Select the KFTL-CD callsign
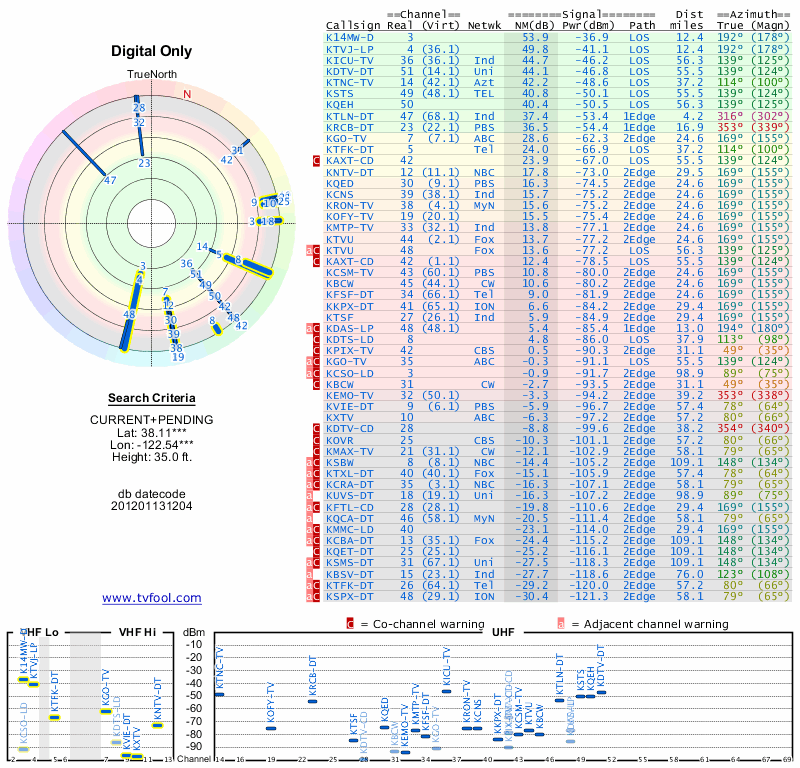This screenshot has width=800, height=768. pos(350,508)
